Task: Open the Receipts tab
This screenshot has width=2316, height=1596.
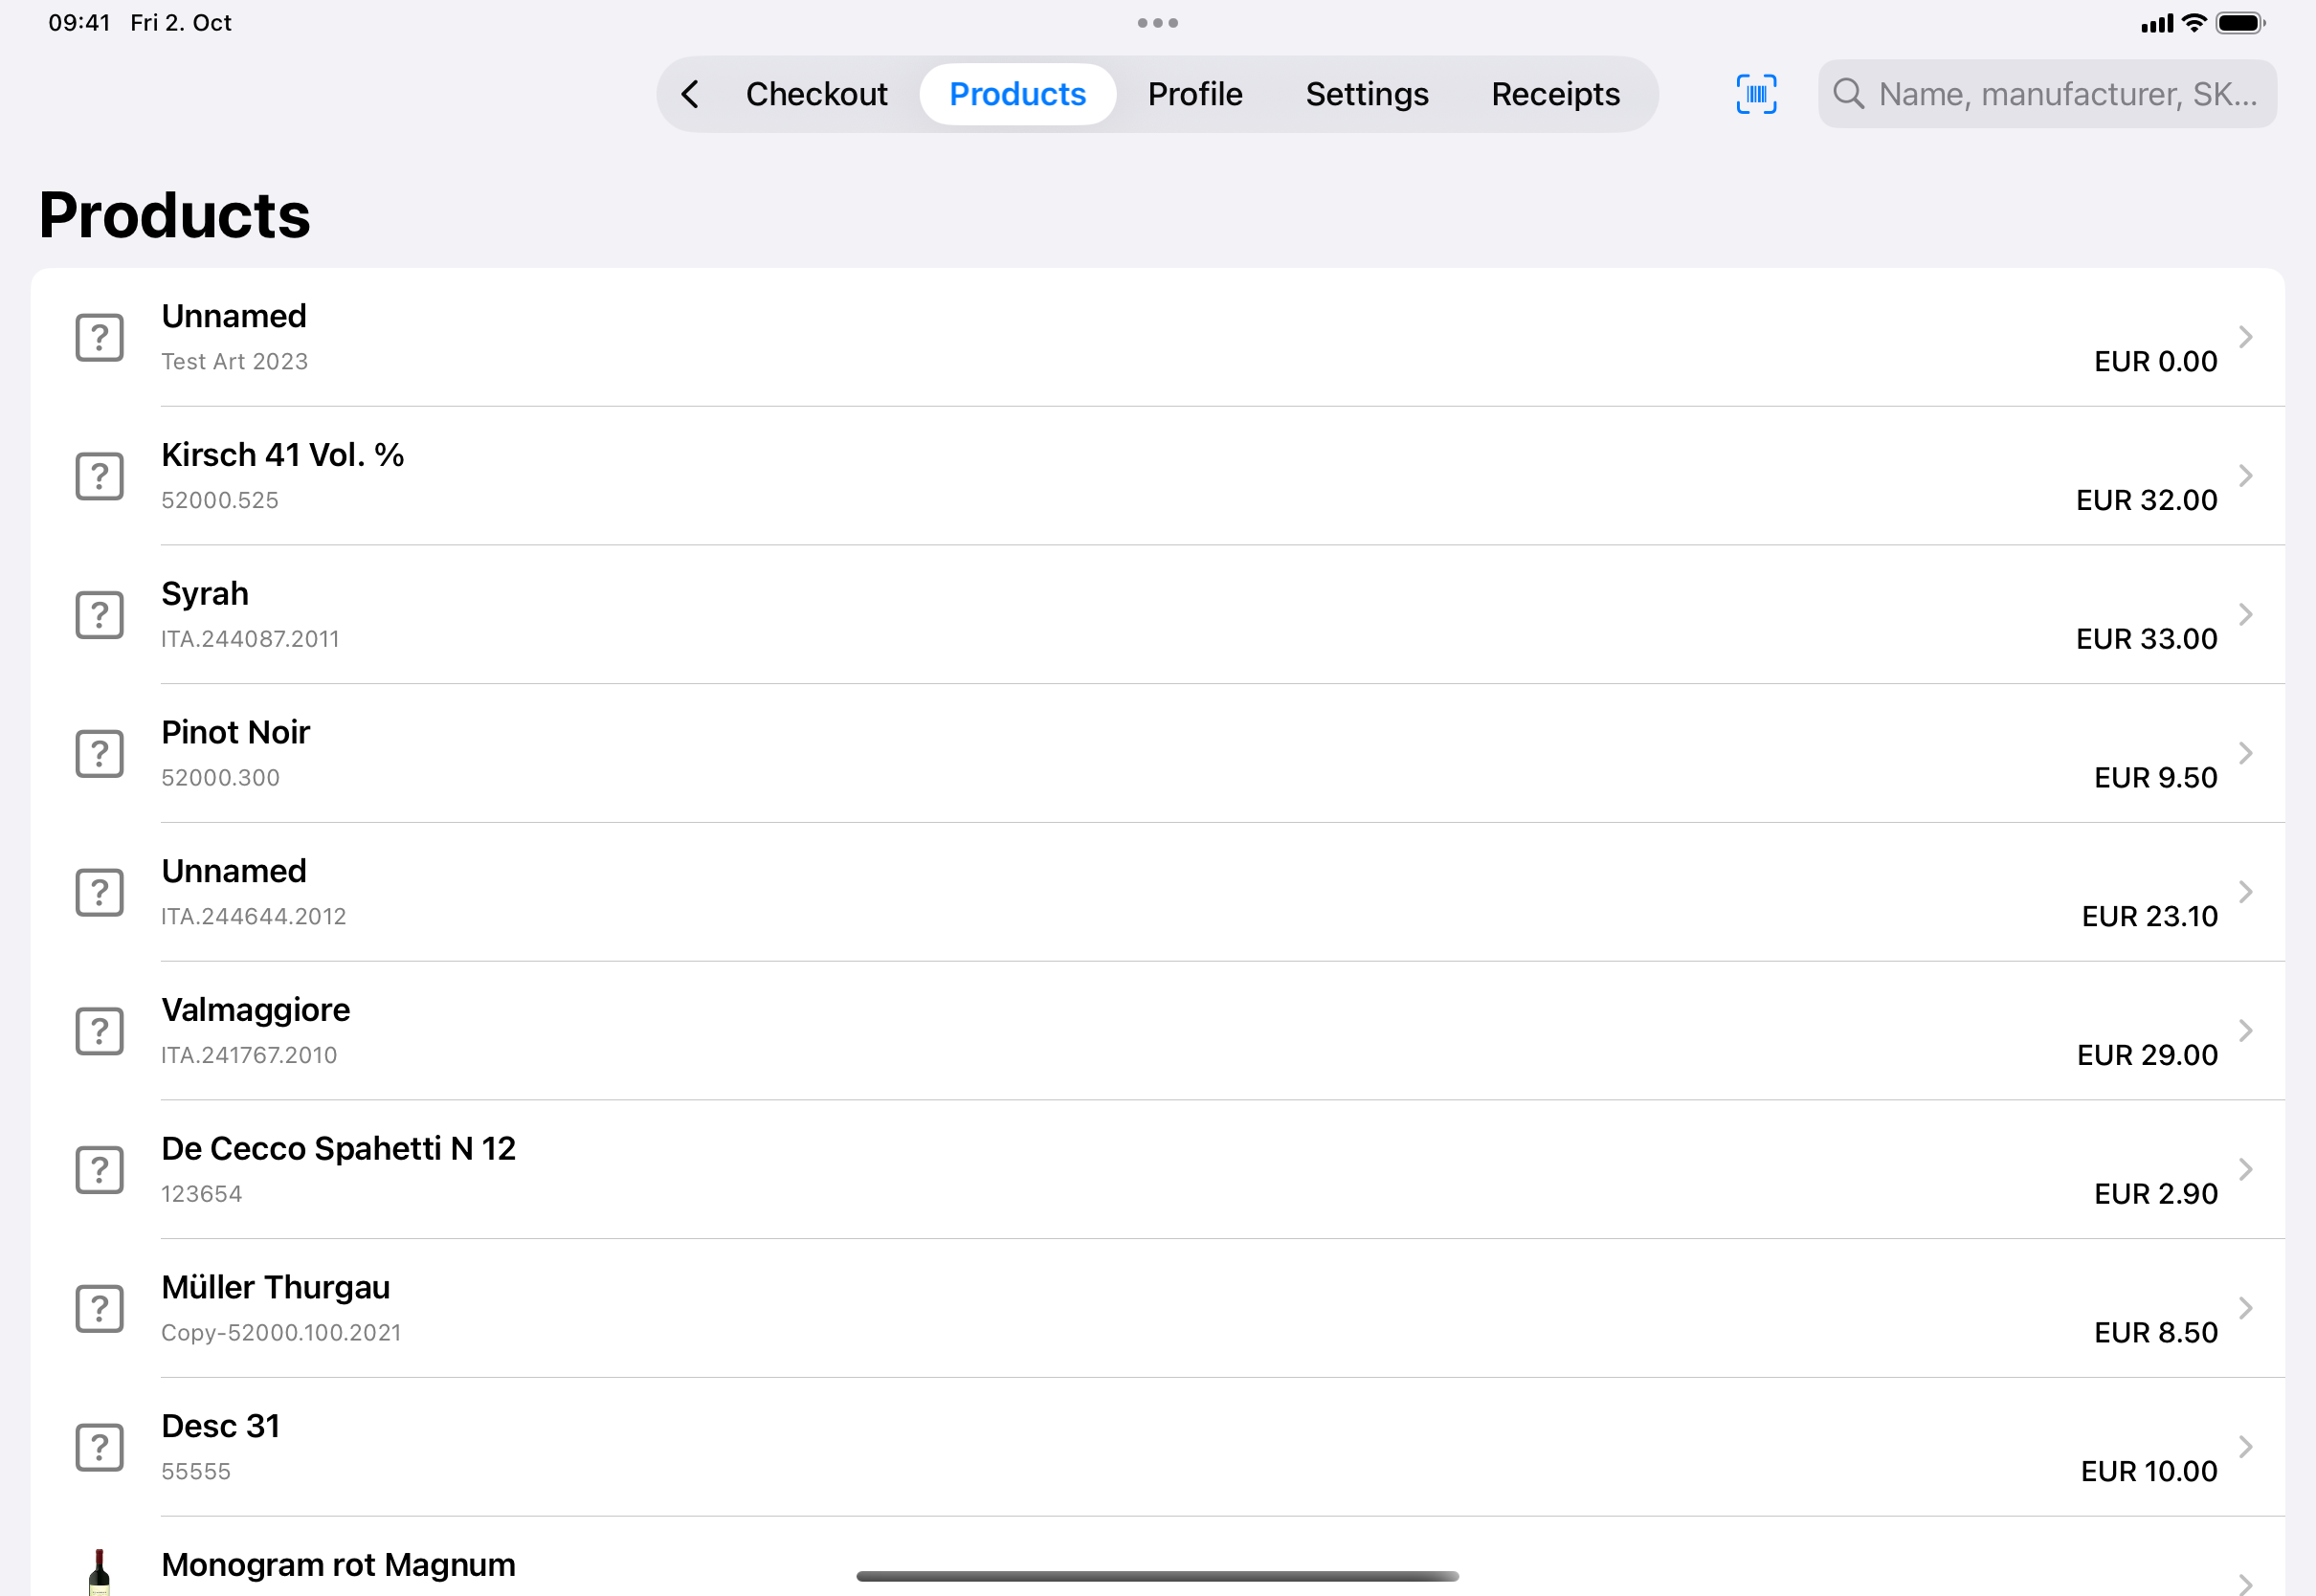Action: point(1555,94)
